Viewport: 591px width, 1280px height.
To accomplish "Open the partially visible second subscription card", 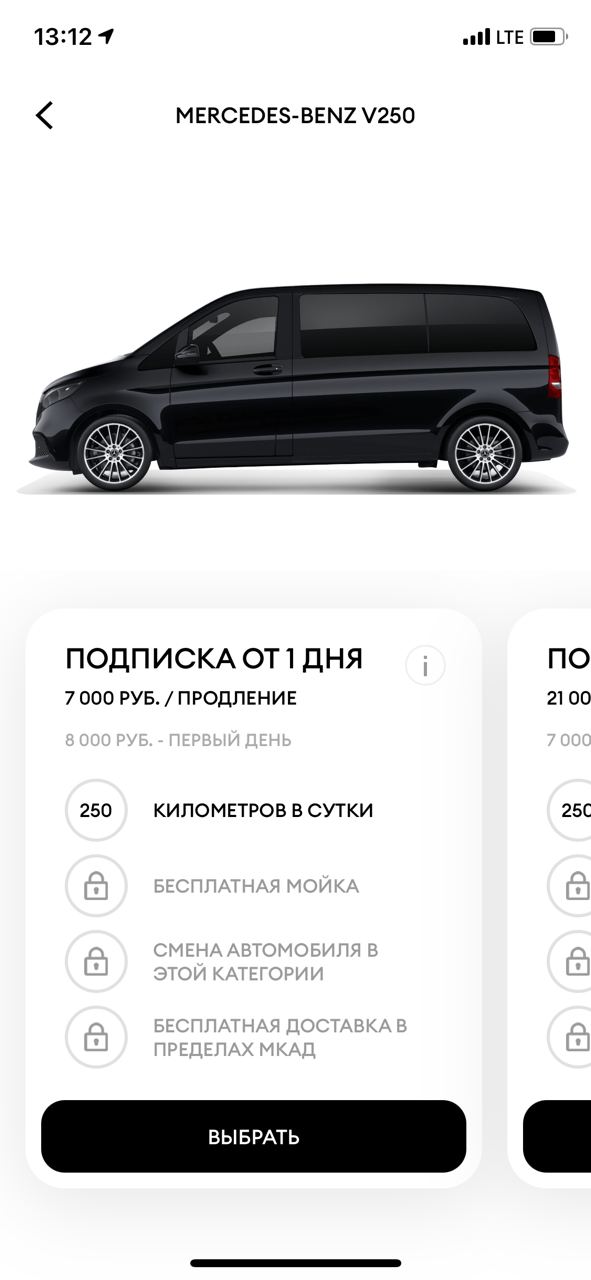I will [549, 898].
